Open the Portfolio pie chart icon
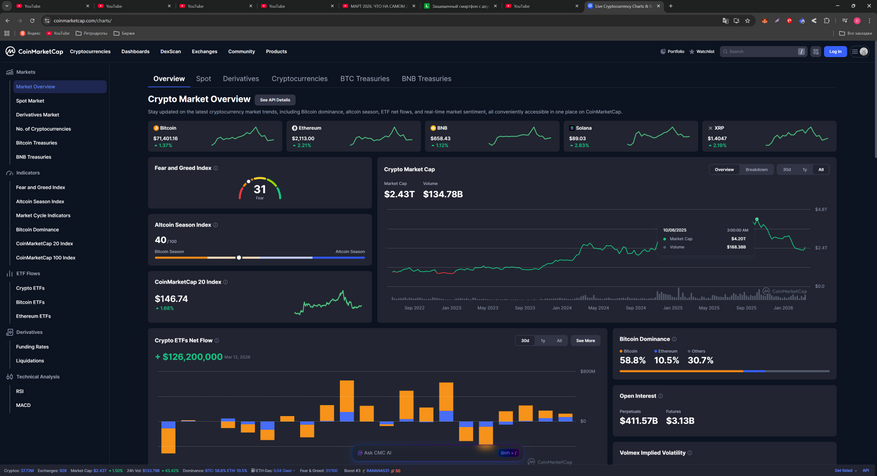The height and width of the screenshot is (476, 877). pyautogui.click(x=662, y=51)
